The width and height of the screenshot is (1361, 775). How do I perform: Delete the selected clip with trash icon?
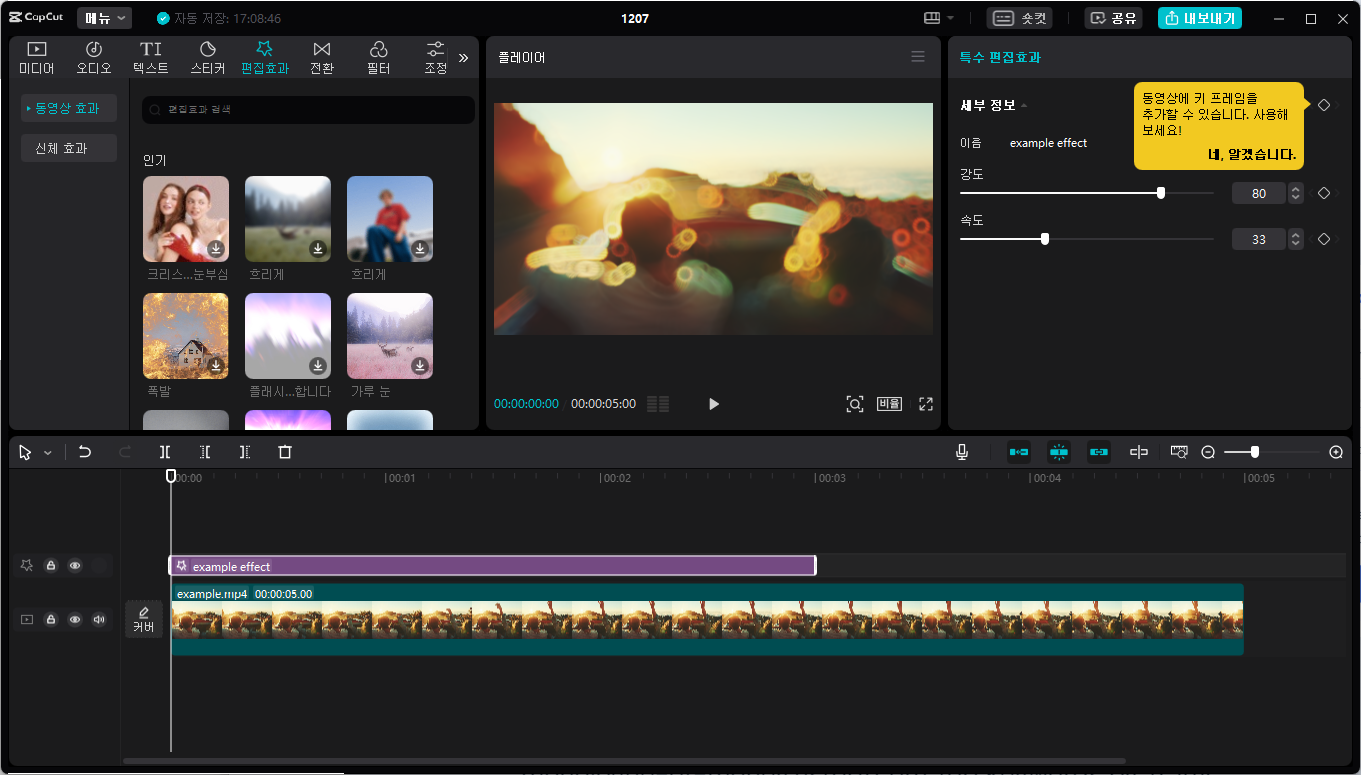coord(285,452)
